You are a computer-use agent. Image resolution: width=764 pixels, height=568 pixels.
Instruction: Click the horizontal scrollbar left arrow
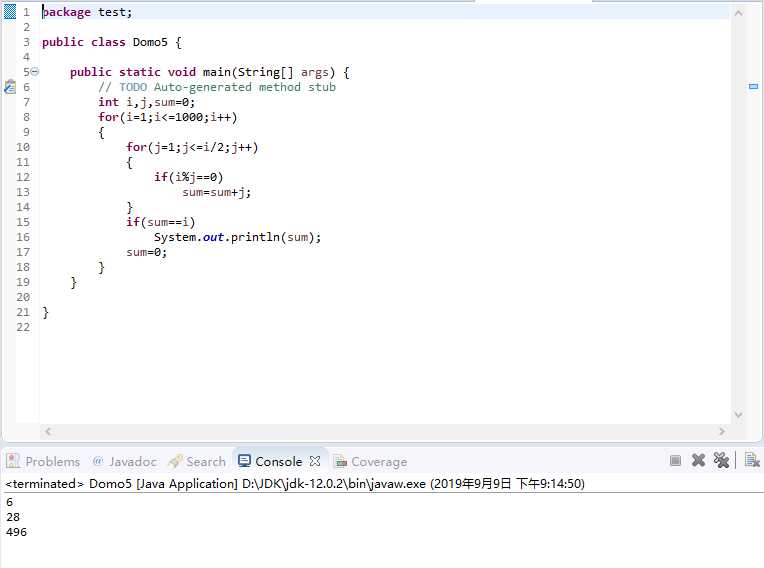[x=48, y=431]
